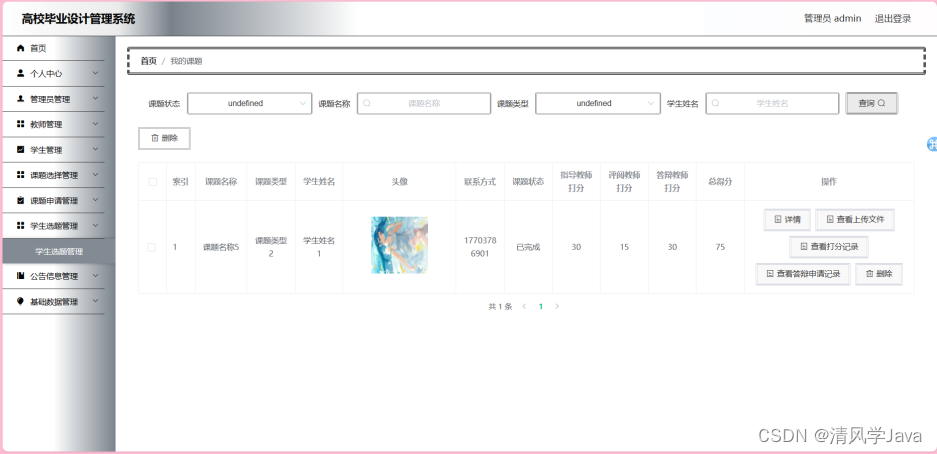Screen dimensions: 937x454
Task: Open 详情 for 课题名称5
Action: pos(787,220)
